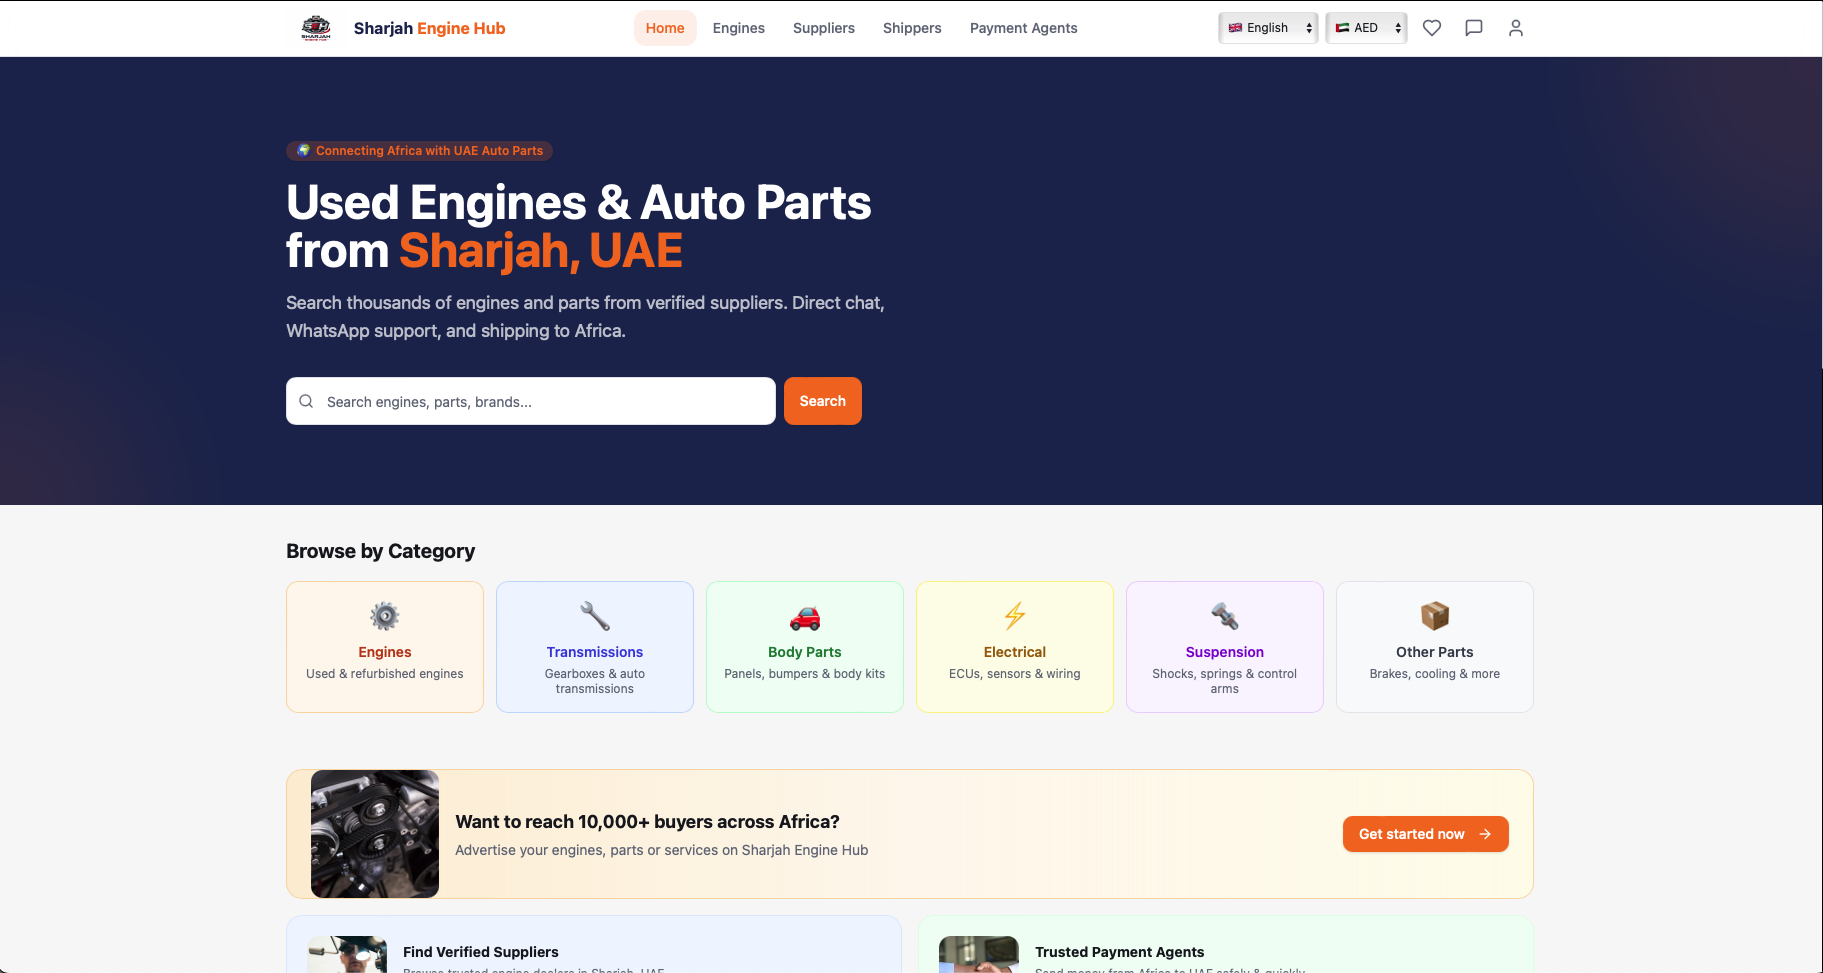Click 'ECUs, sensors & wiring' description text

click(x=1015, y=674)
